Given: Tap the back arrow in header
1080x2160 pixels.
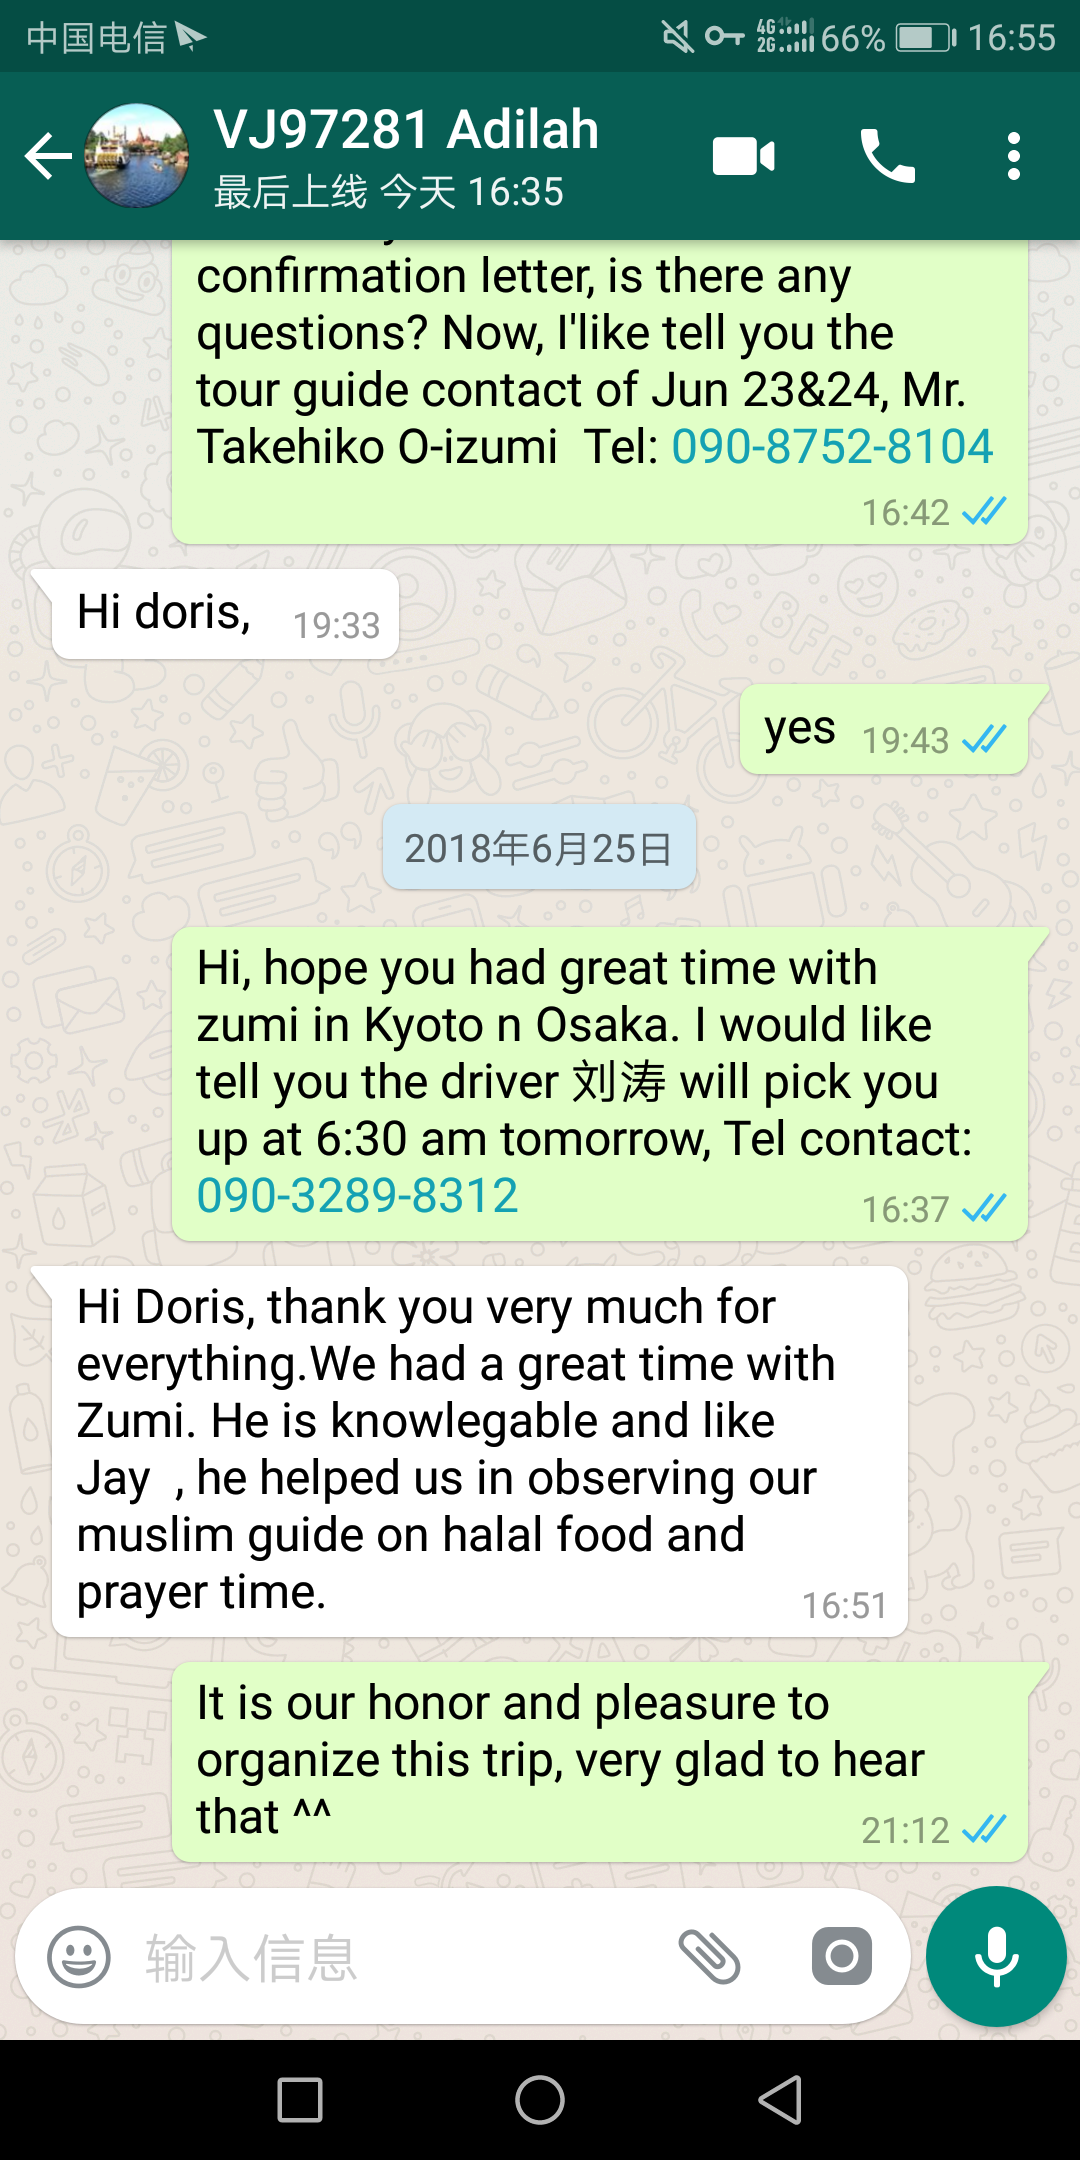Looking at the screenshot, I should point(48,157).
